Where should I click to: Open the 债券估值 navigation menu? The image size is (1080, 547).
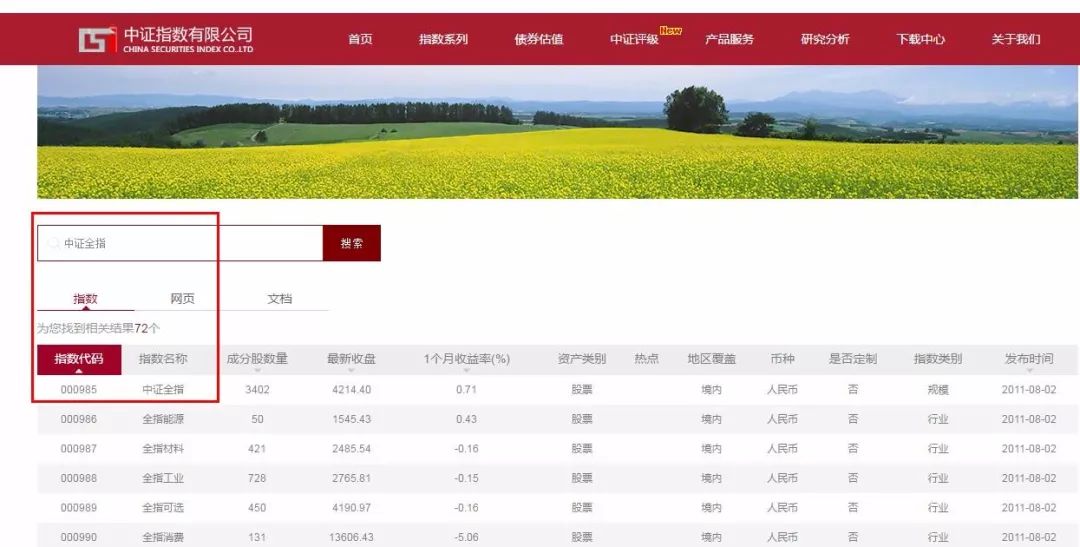tap(539, 39)
